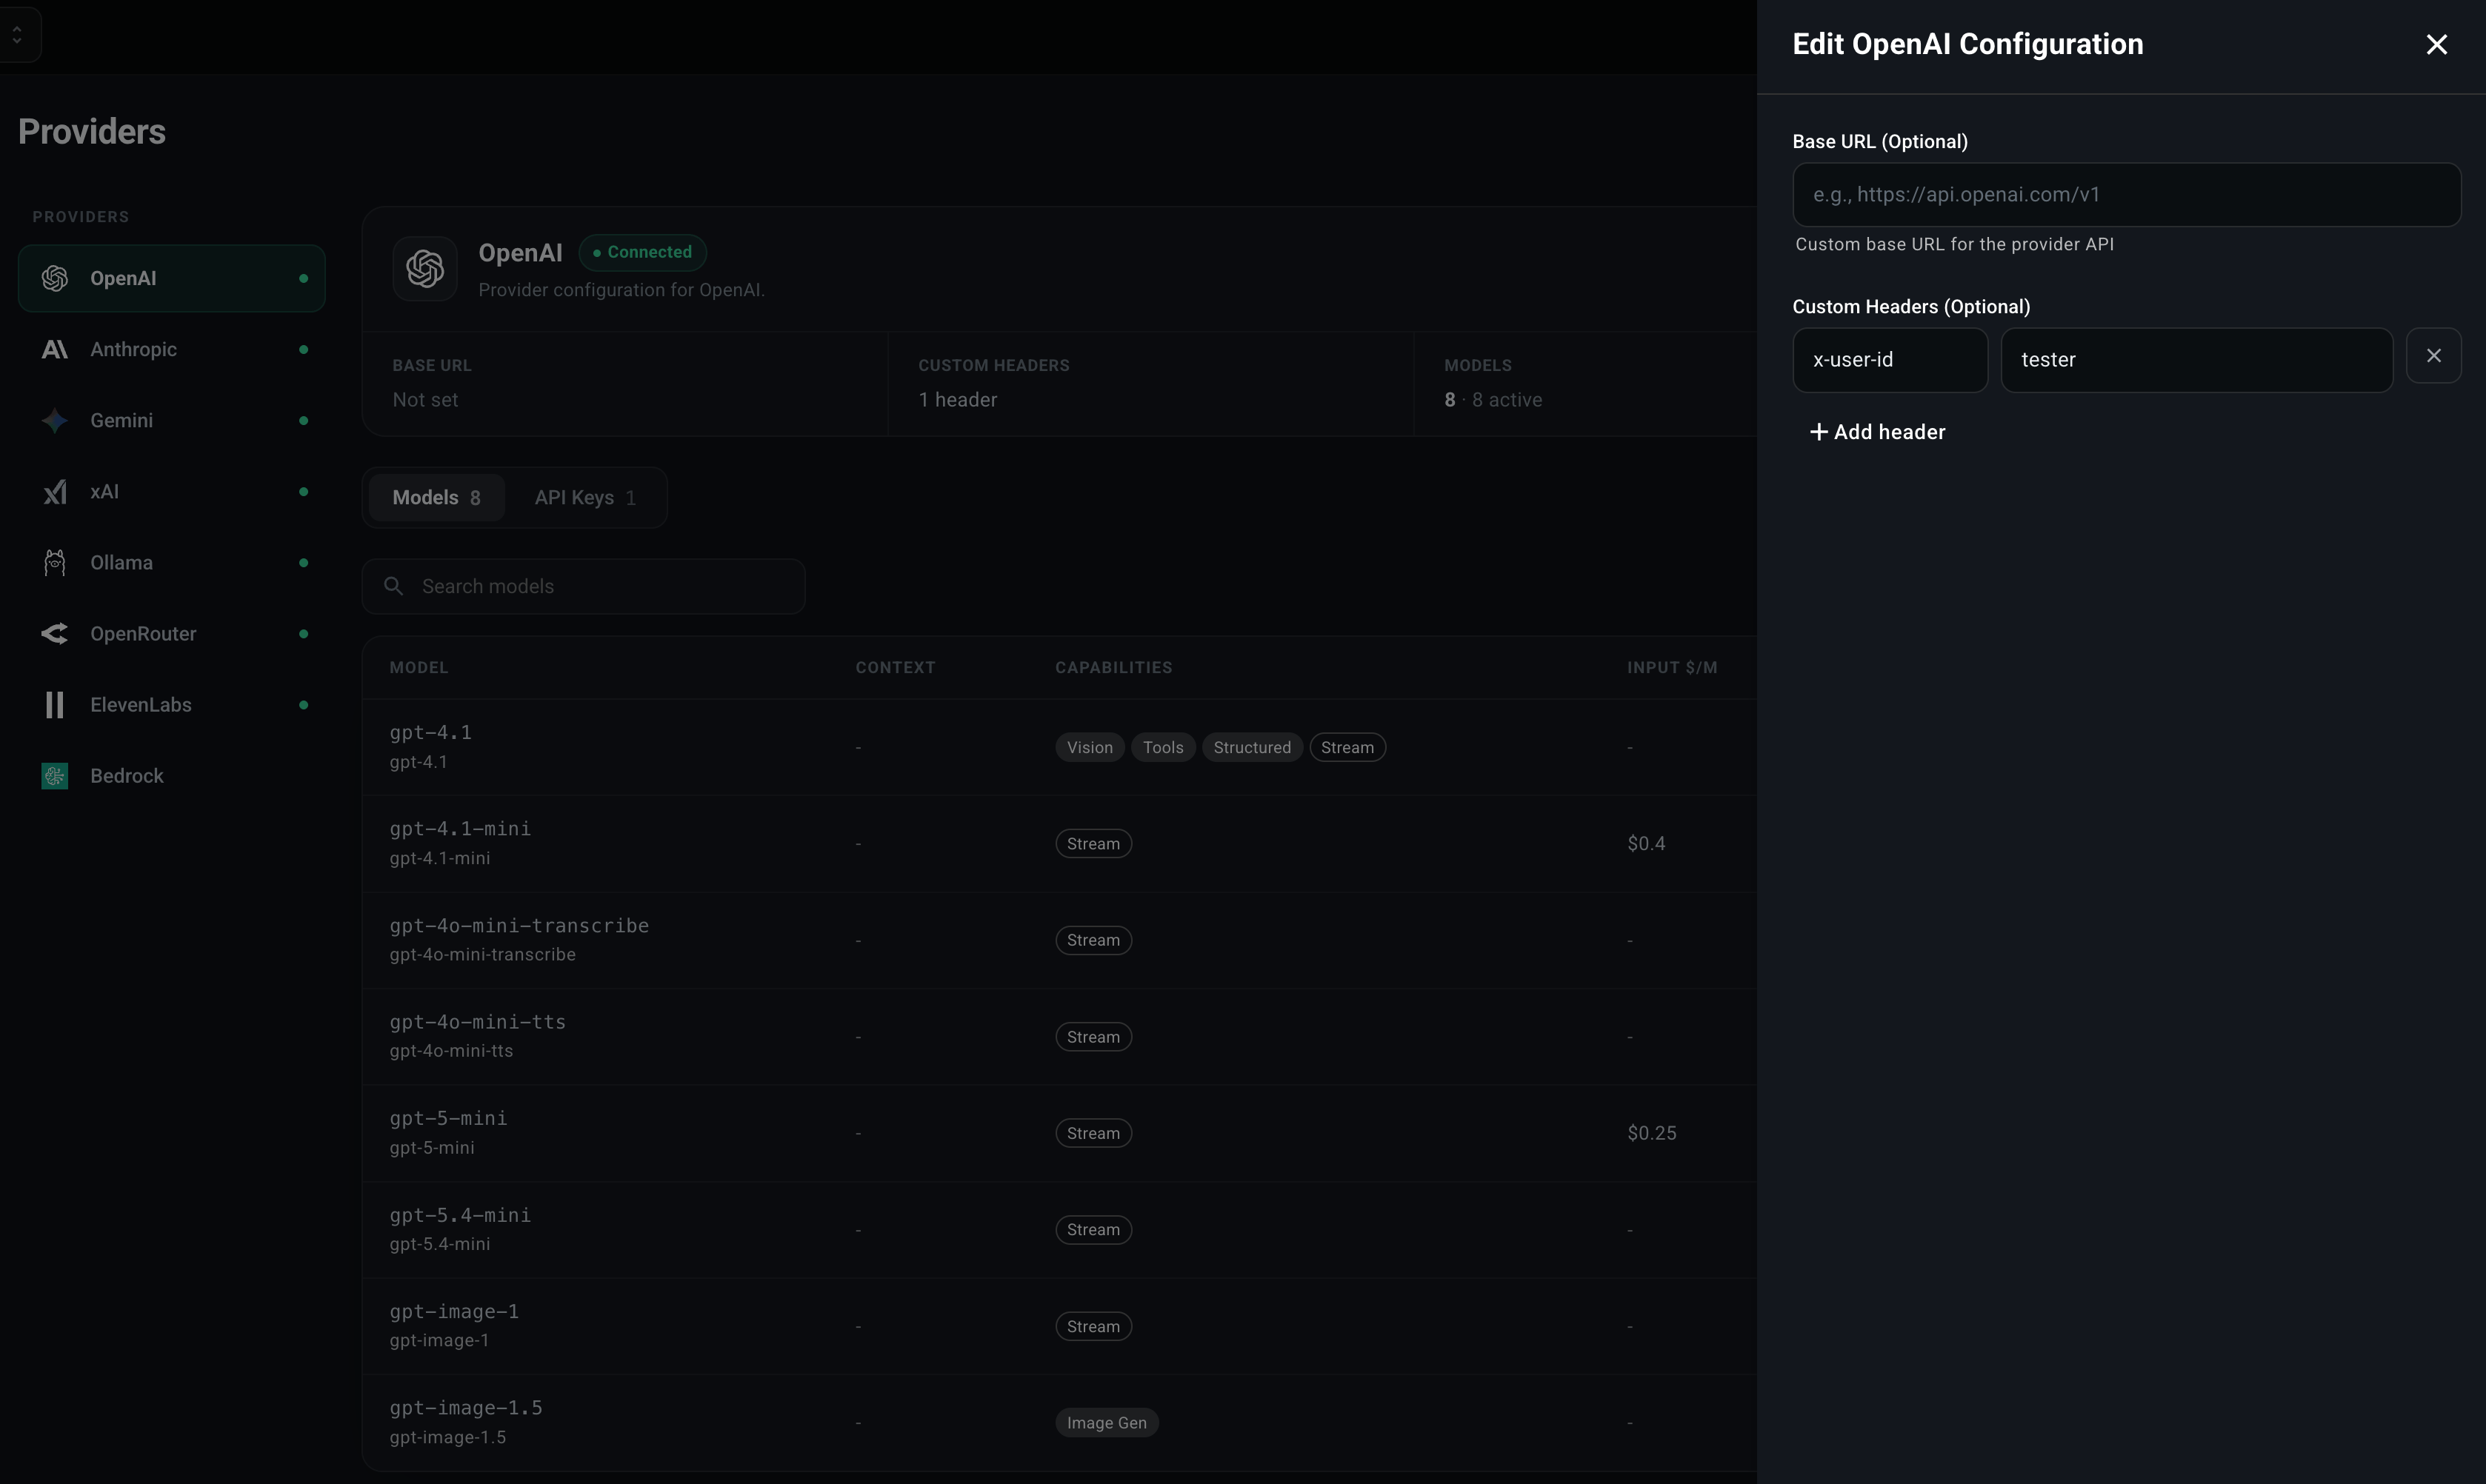Select Ollama provider in sidebar
2486x1484 pixels.
(172, 562)
